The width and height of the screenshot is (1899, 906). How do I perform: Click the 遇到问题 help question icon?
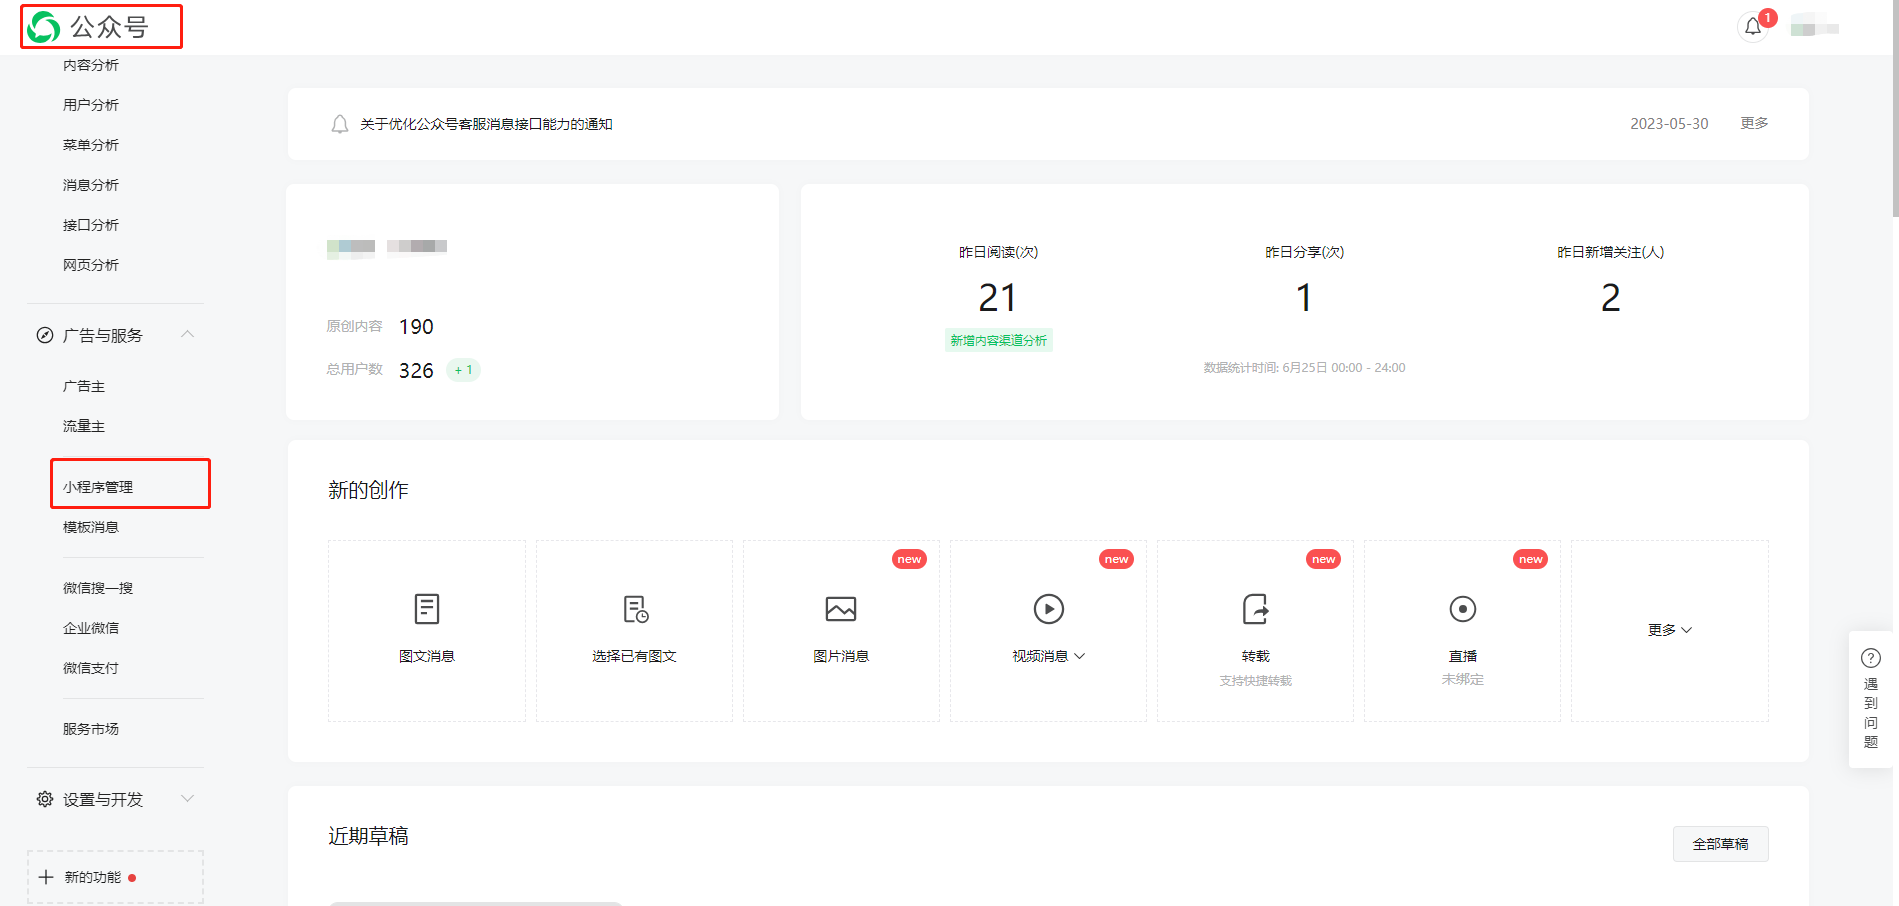(x=1870, y=658)
